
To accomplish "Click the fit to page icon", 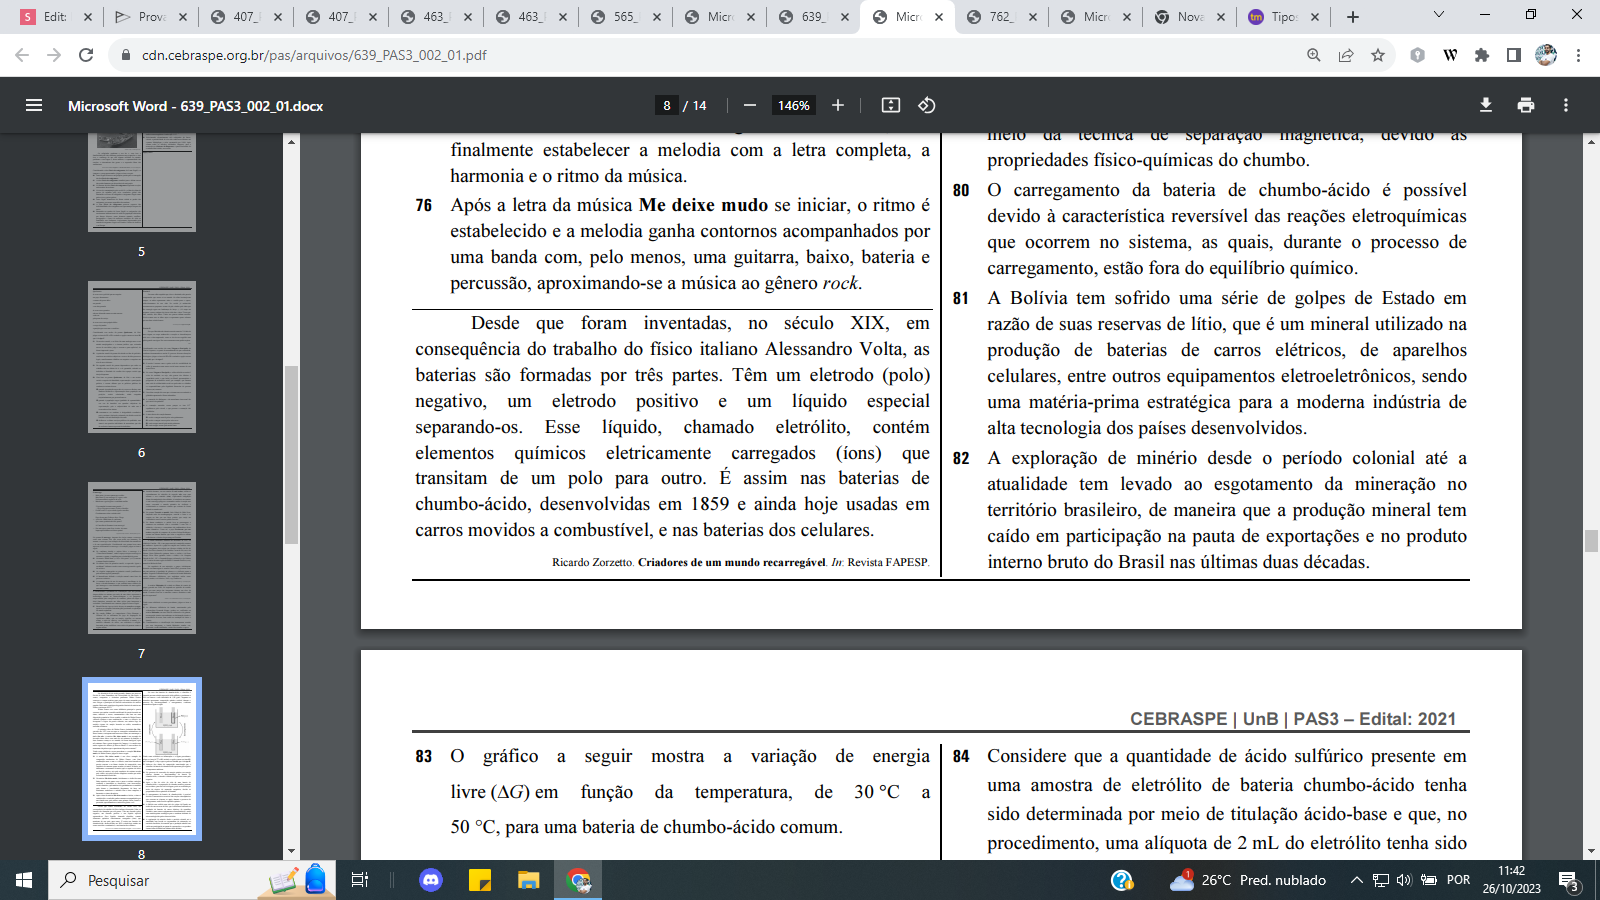I will coord(891,105).
